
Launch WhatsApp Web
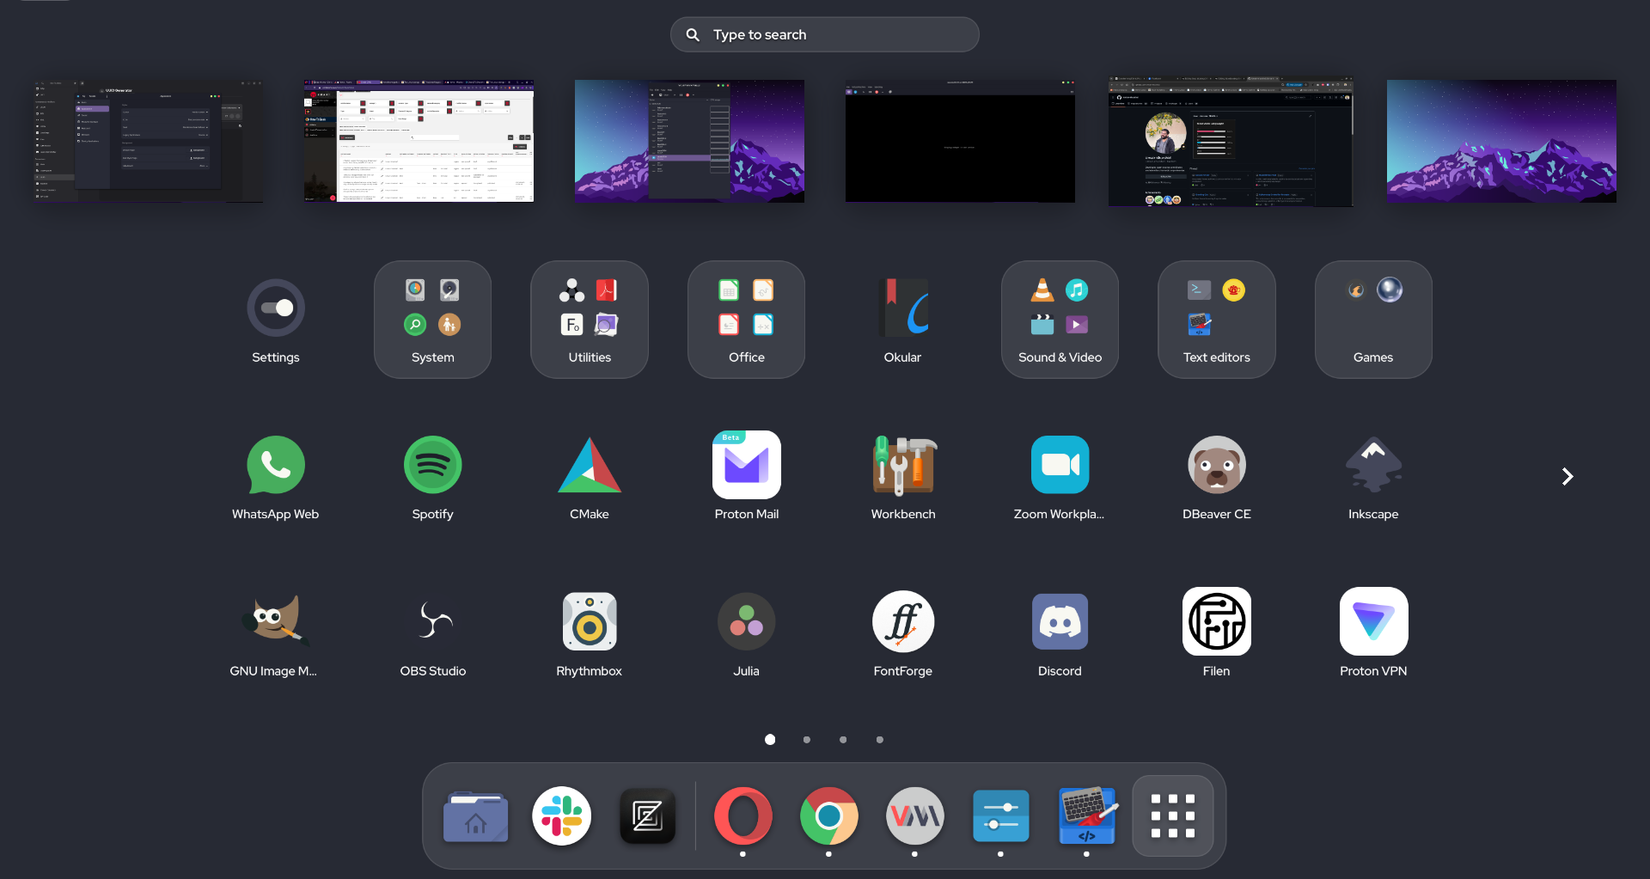click(x=275, y=477)
